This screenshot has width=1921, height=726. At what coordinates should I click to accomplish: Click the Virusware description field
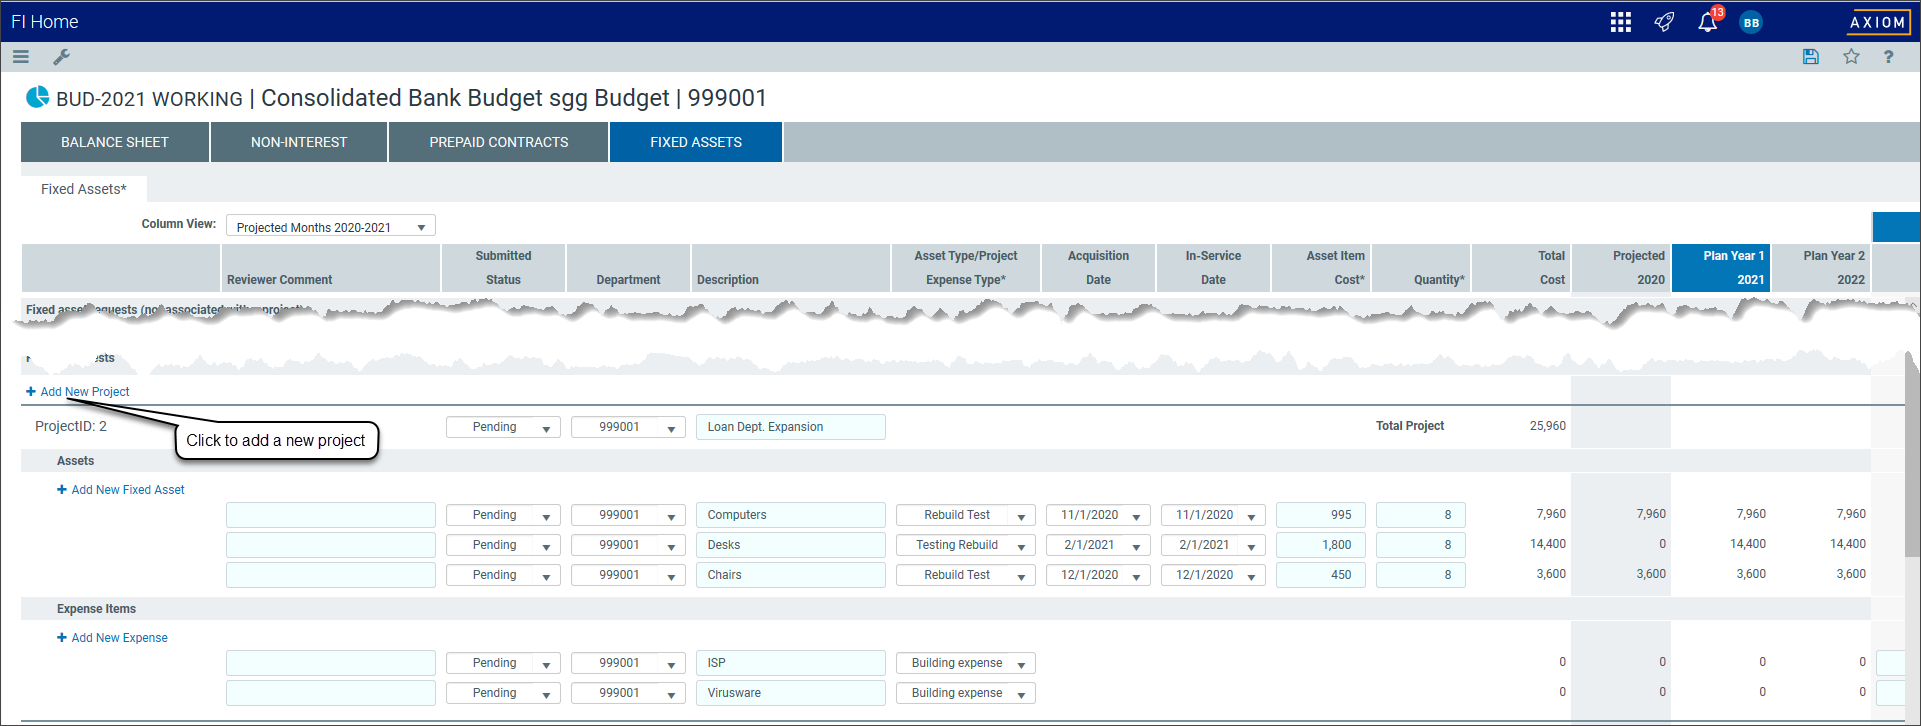pos(791,693)
